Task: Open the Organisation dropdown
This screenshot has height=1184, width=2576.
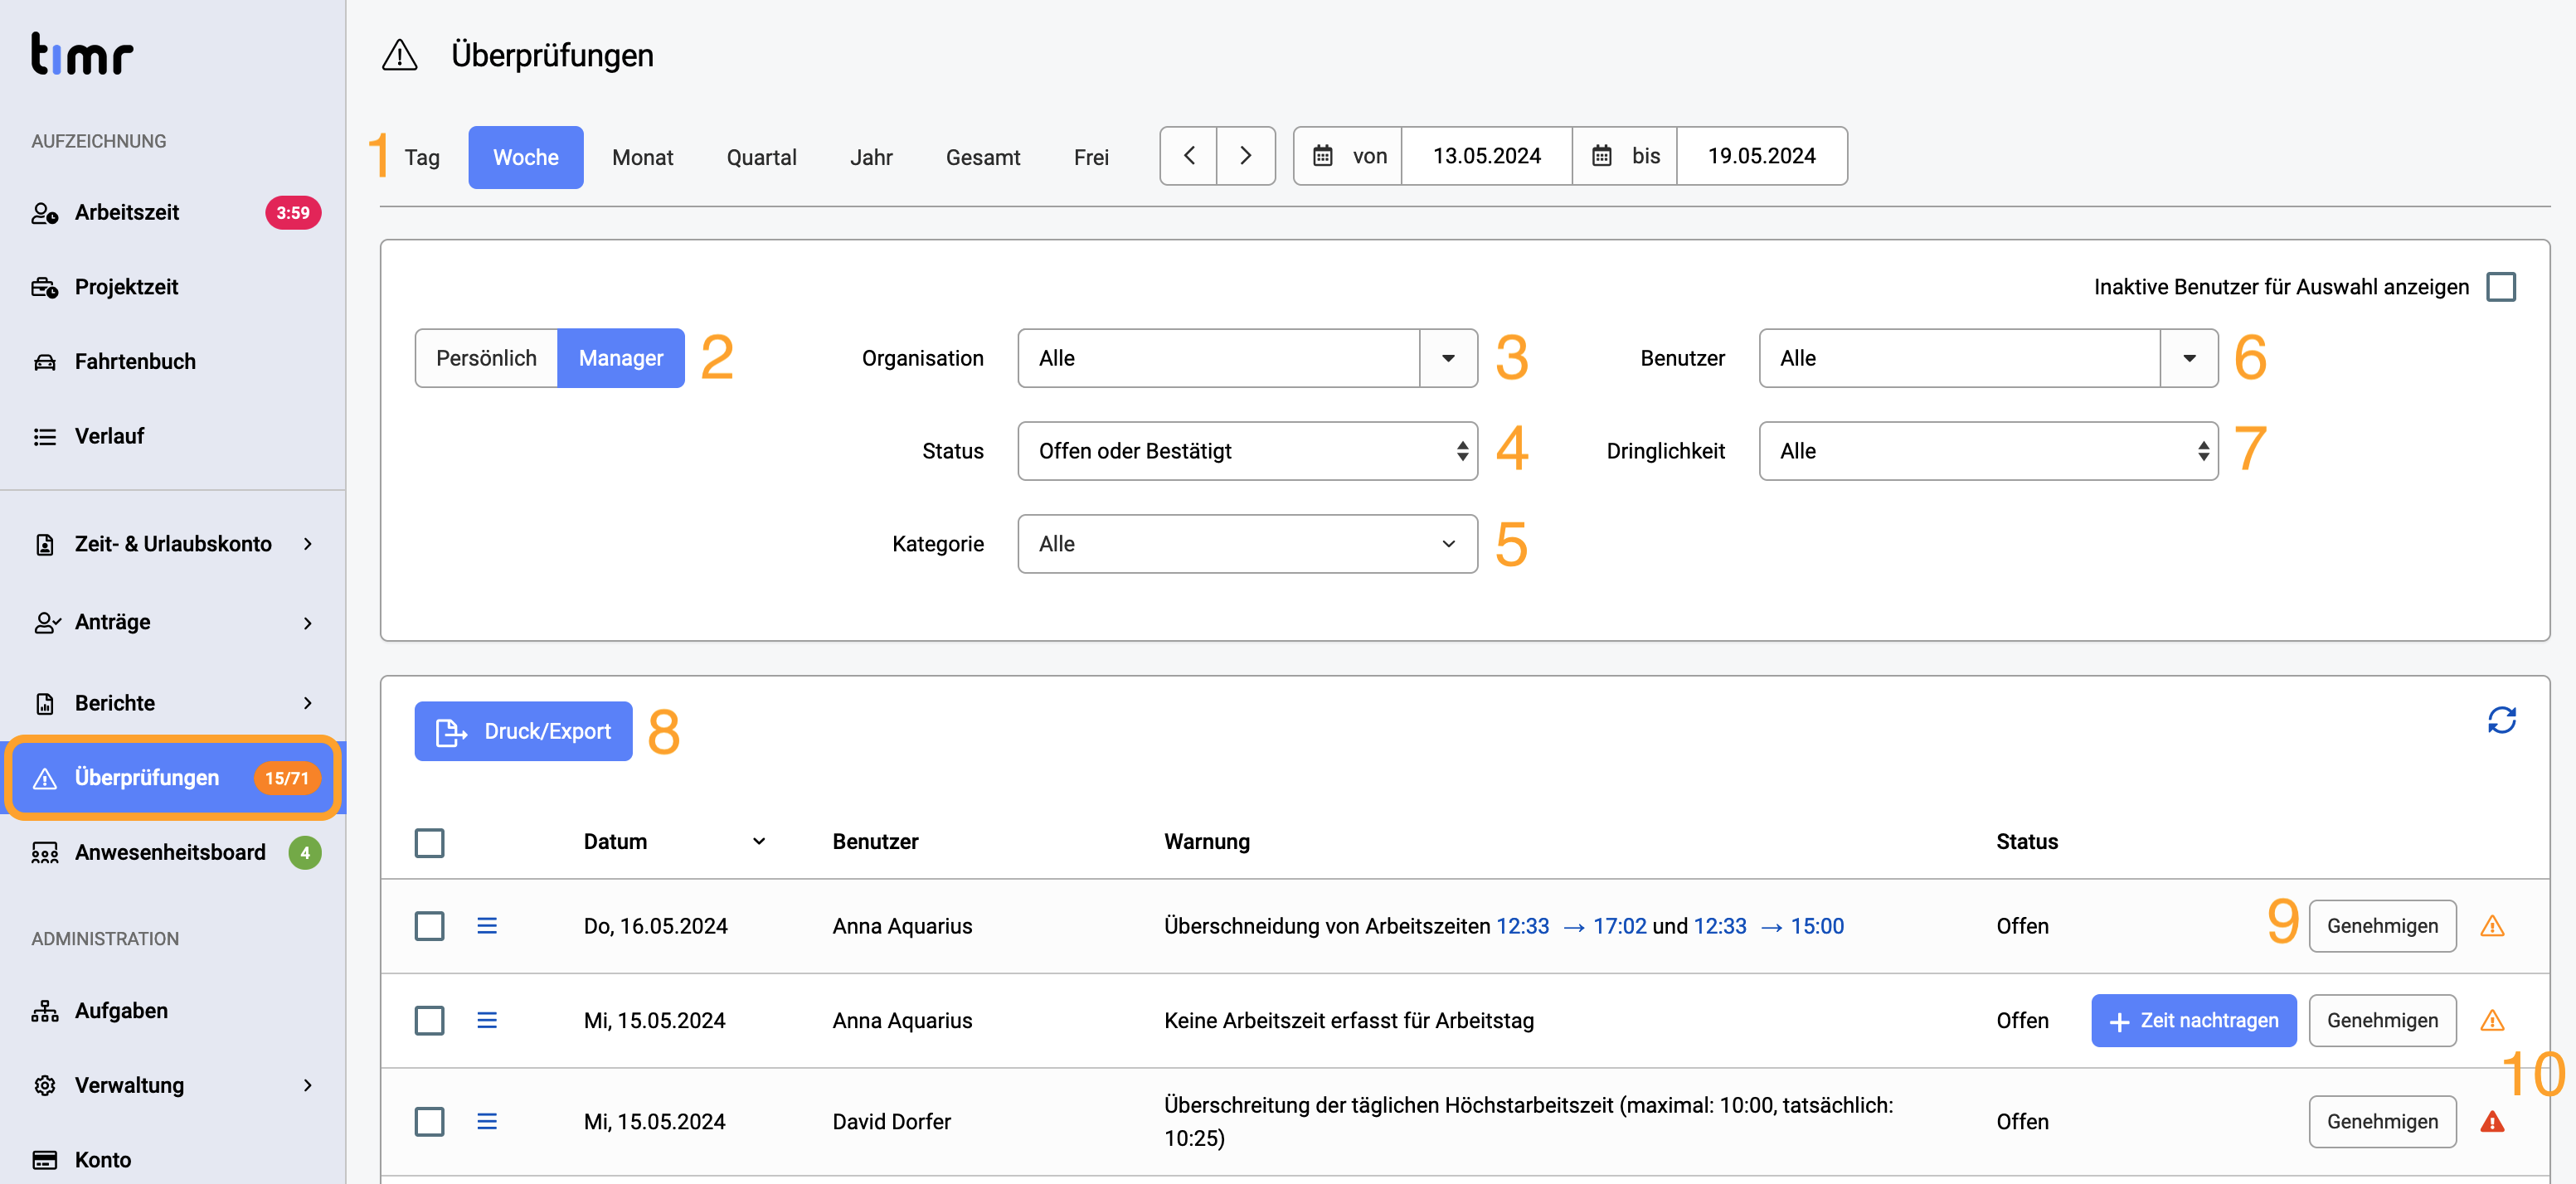Action: click(1247, 358)
